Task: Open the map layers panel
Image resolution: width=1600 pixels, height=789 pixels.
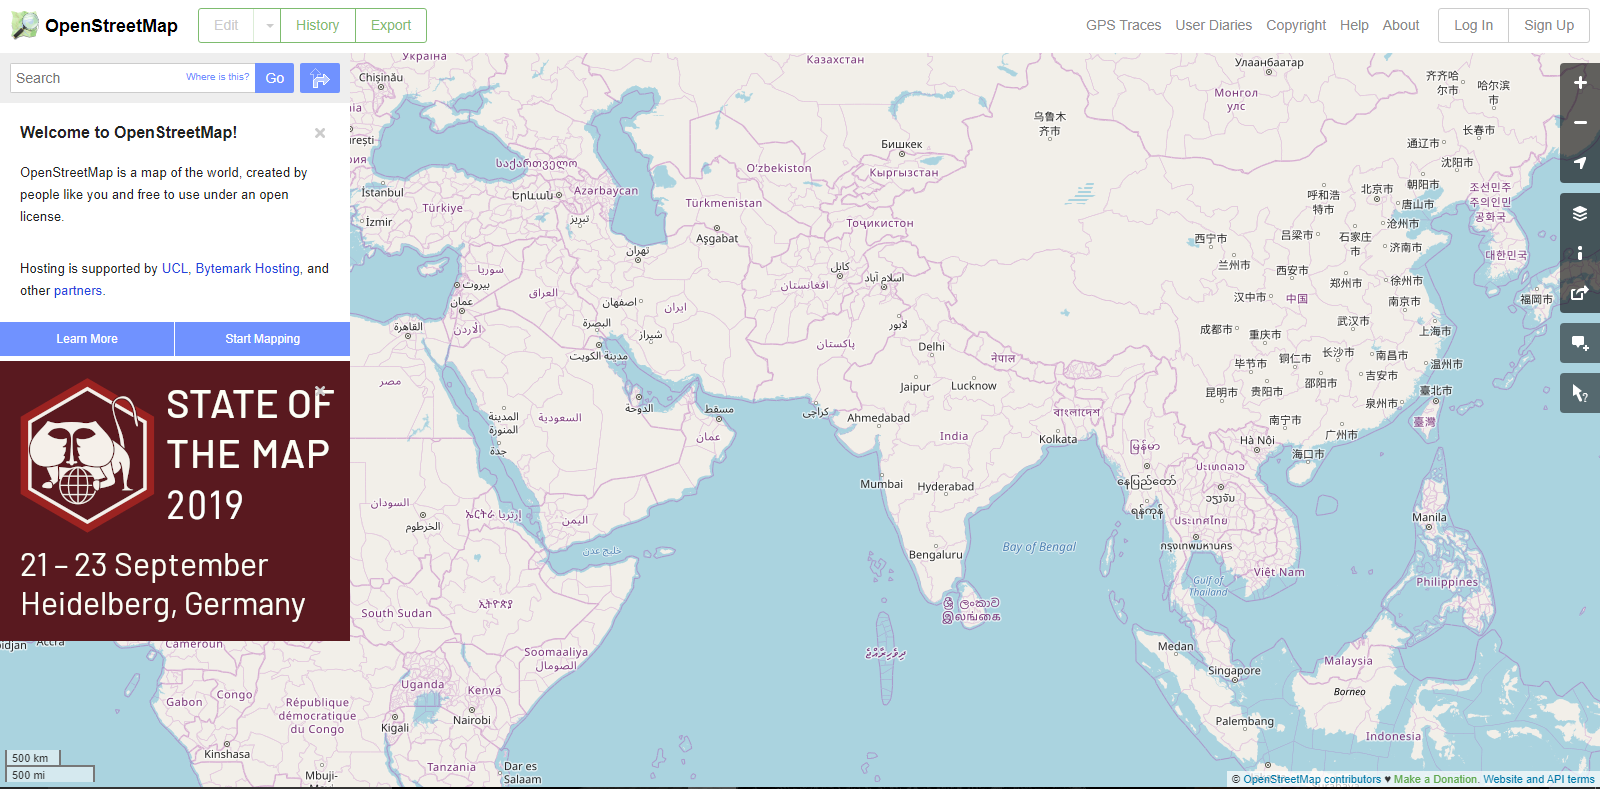Action: [x=1580, y=213]
